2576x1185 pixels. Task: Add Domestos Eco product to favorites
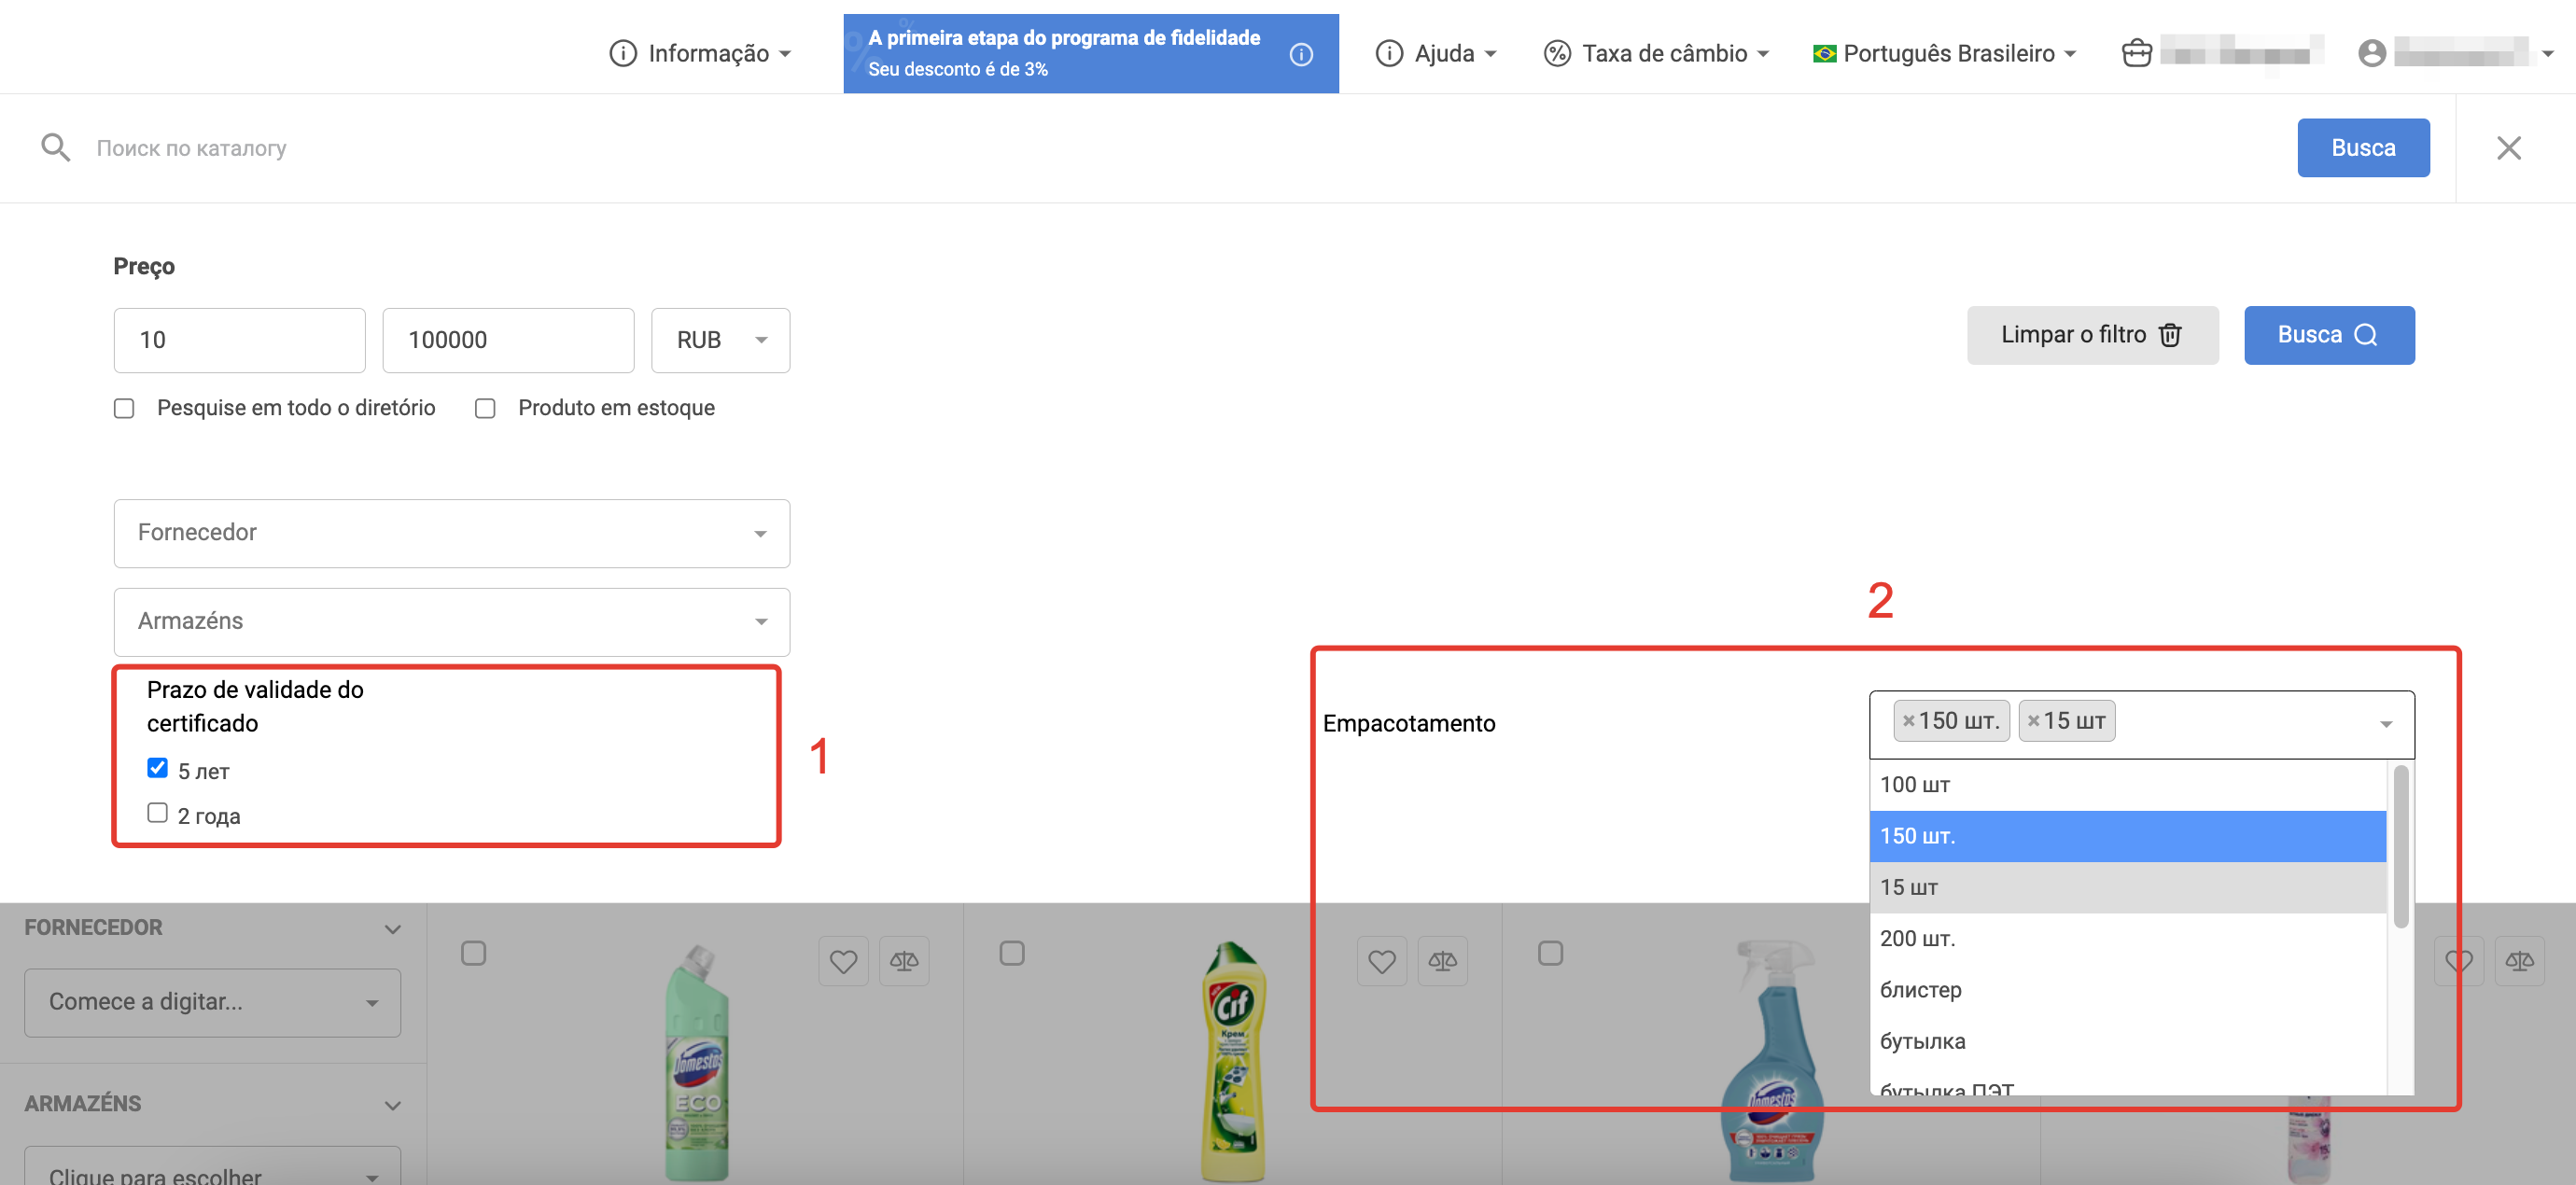coord(843,961)
